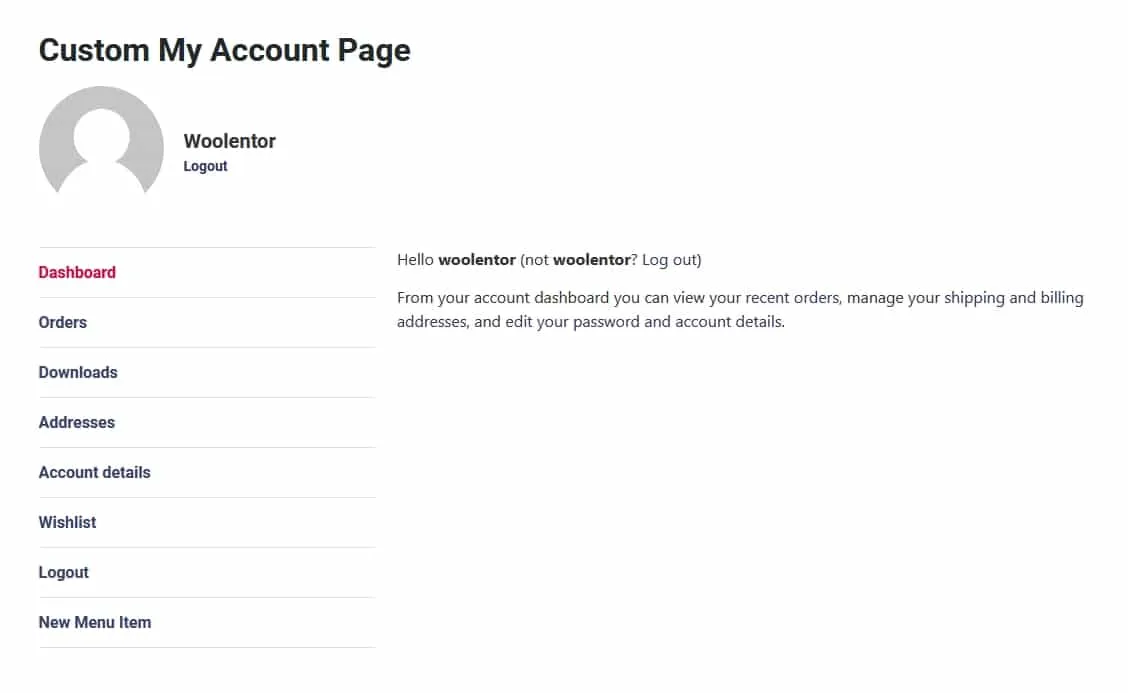The width and height of the screenshot is (1128, 693).
Task: Click the "From your account dashboard" paragraph text
Action: 500,298
